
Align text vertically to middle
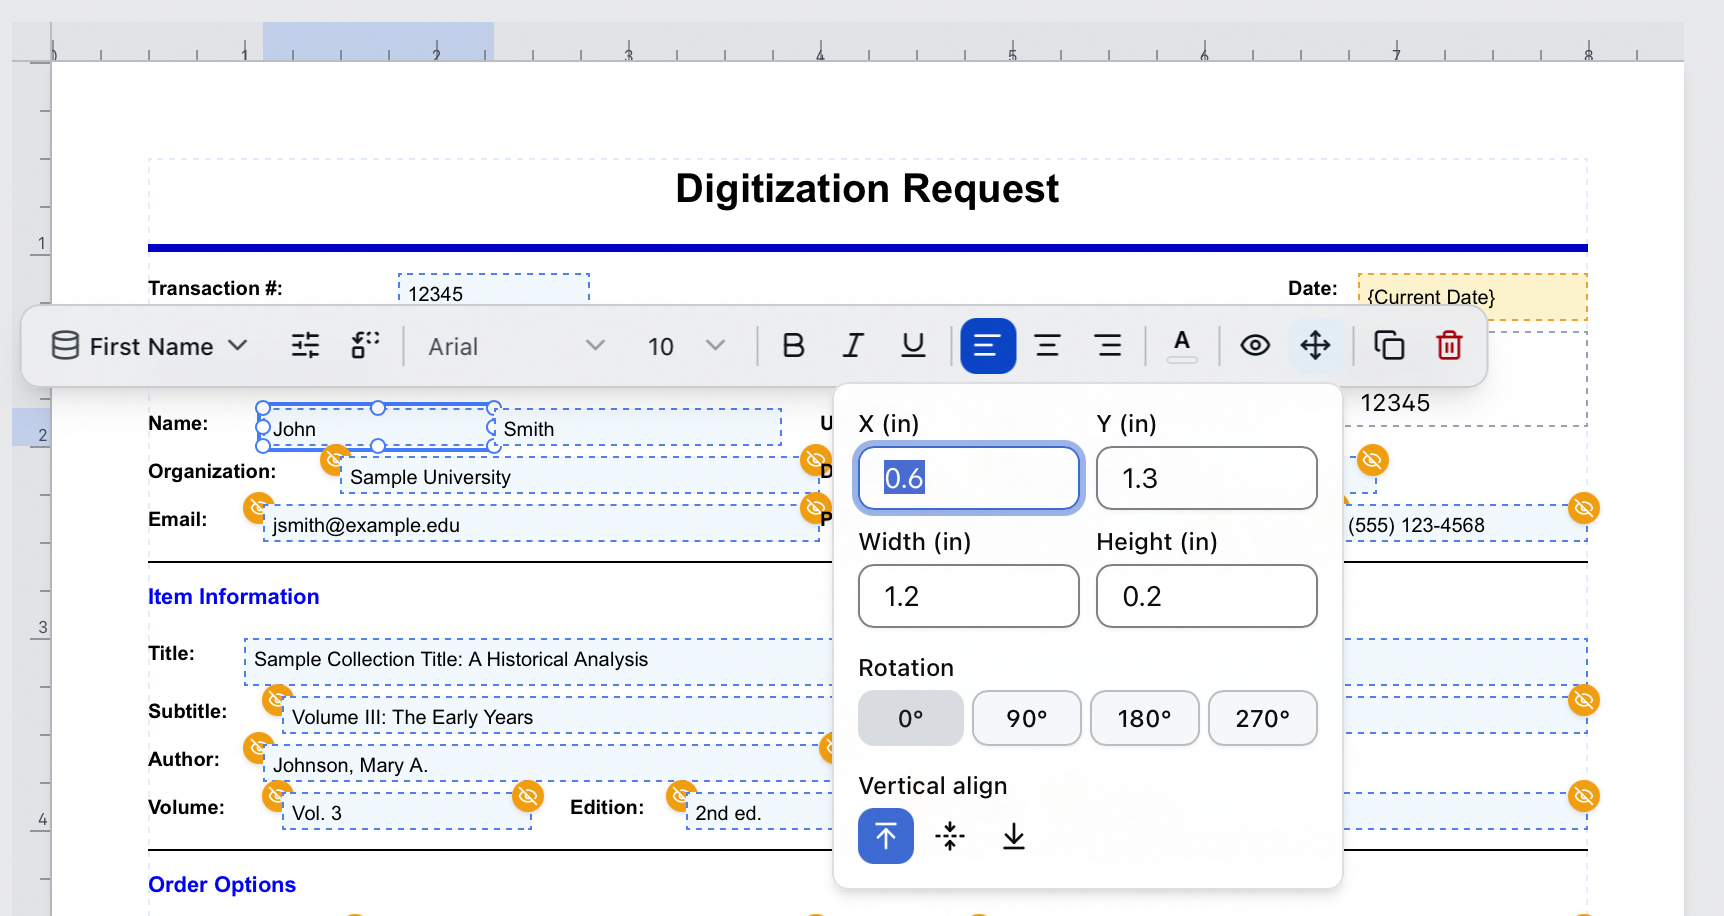click(x=950, y=836)
